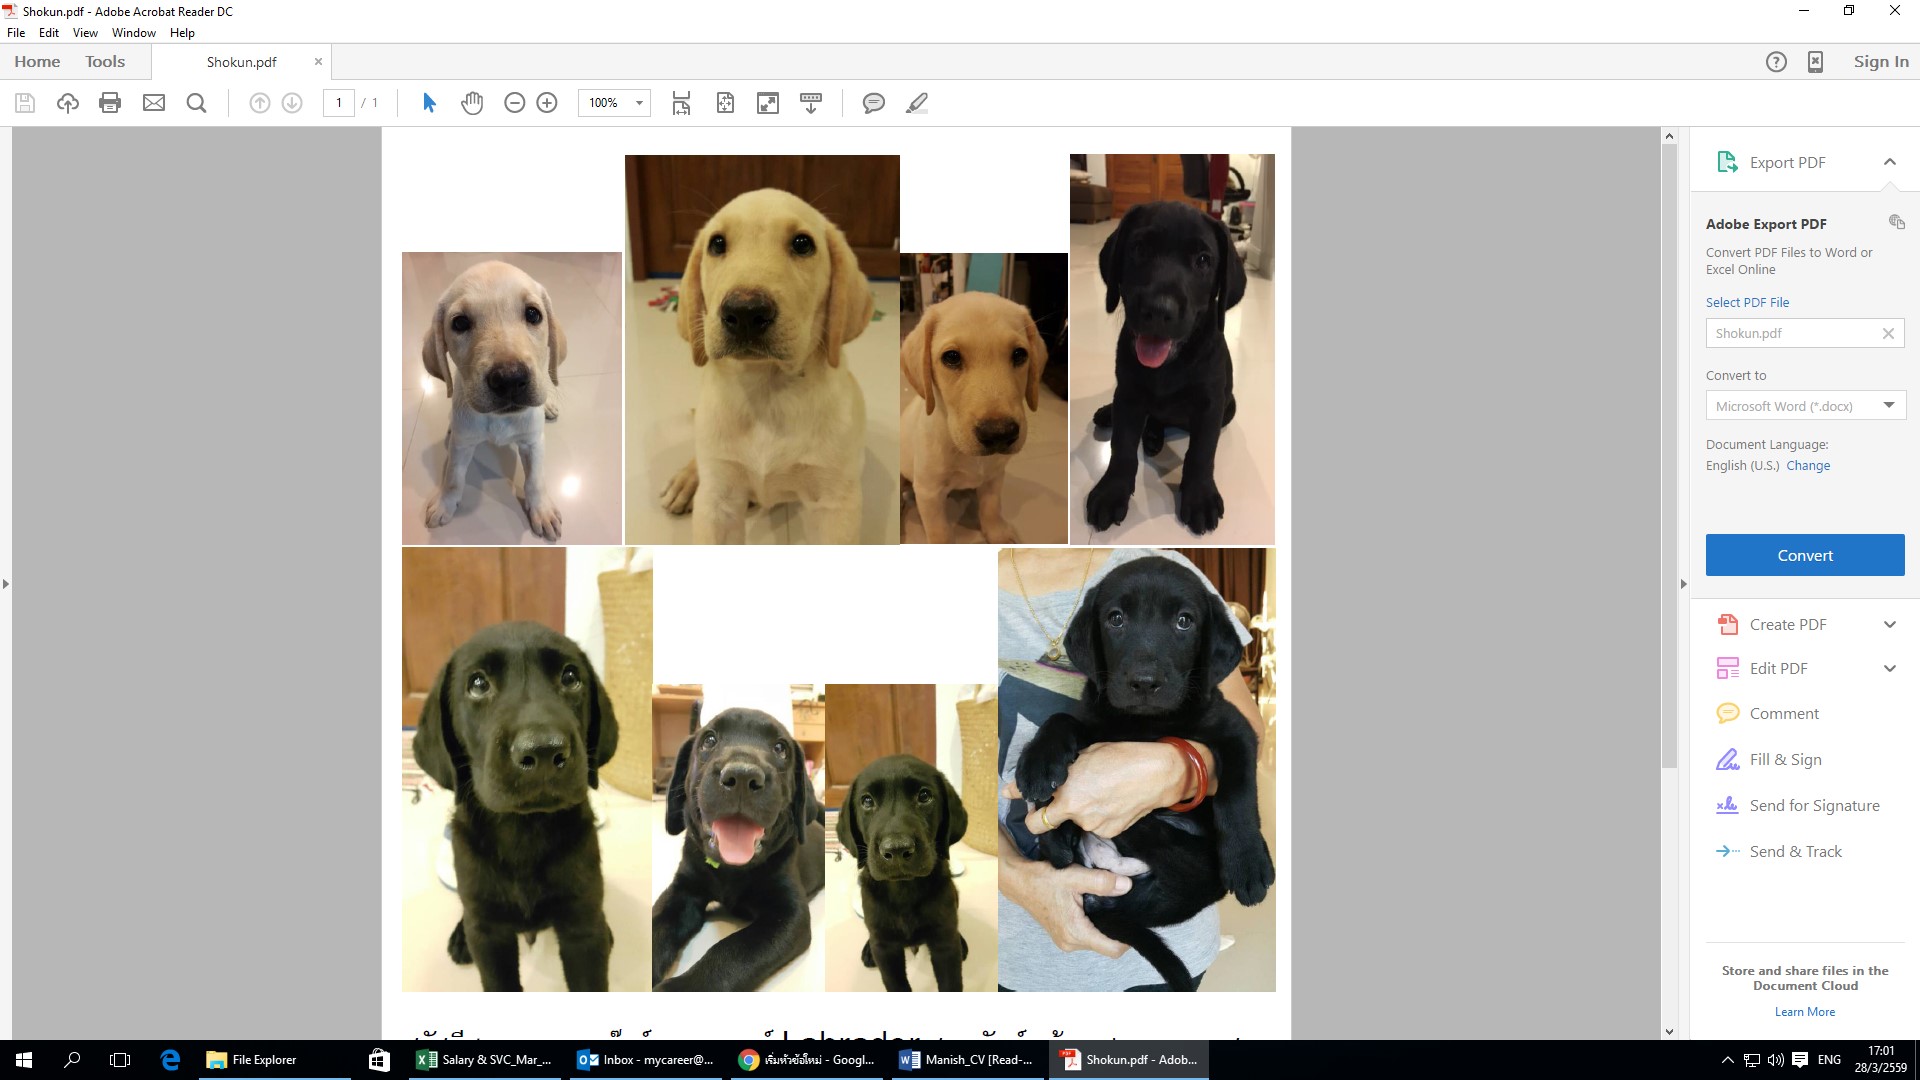The height and width of the screenshot is (1080, 1920).
Task: Click the Zoom In plus icon
Action: tap(547, 103)
